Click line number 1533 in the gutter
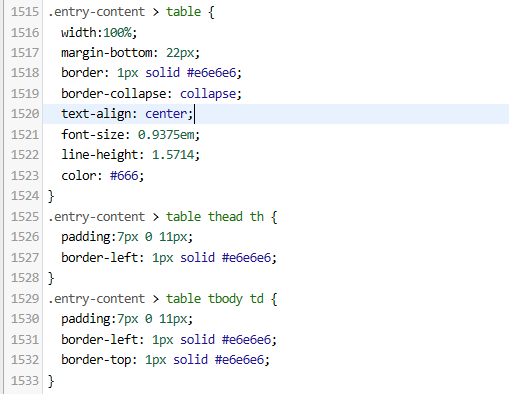509x394 pixels. click(25, 381)
